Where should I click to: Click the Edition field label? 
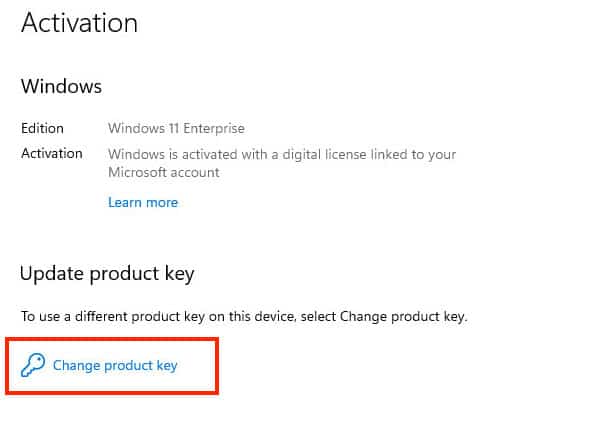point(43,128)
